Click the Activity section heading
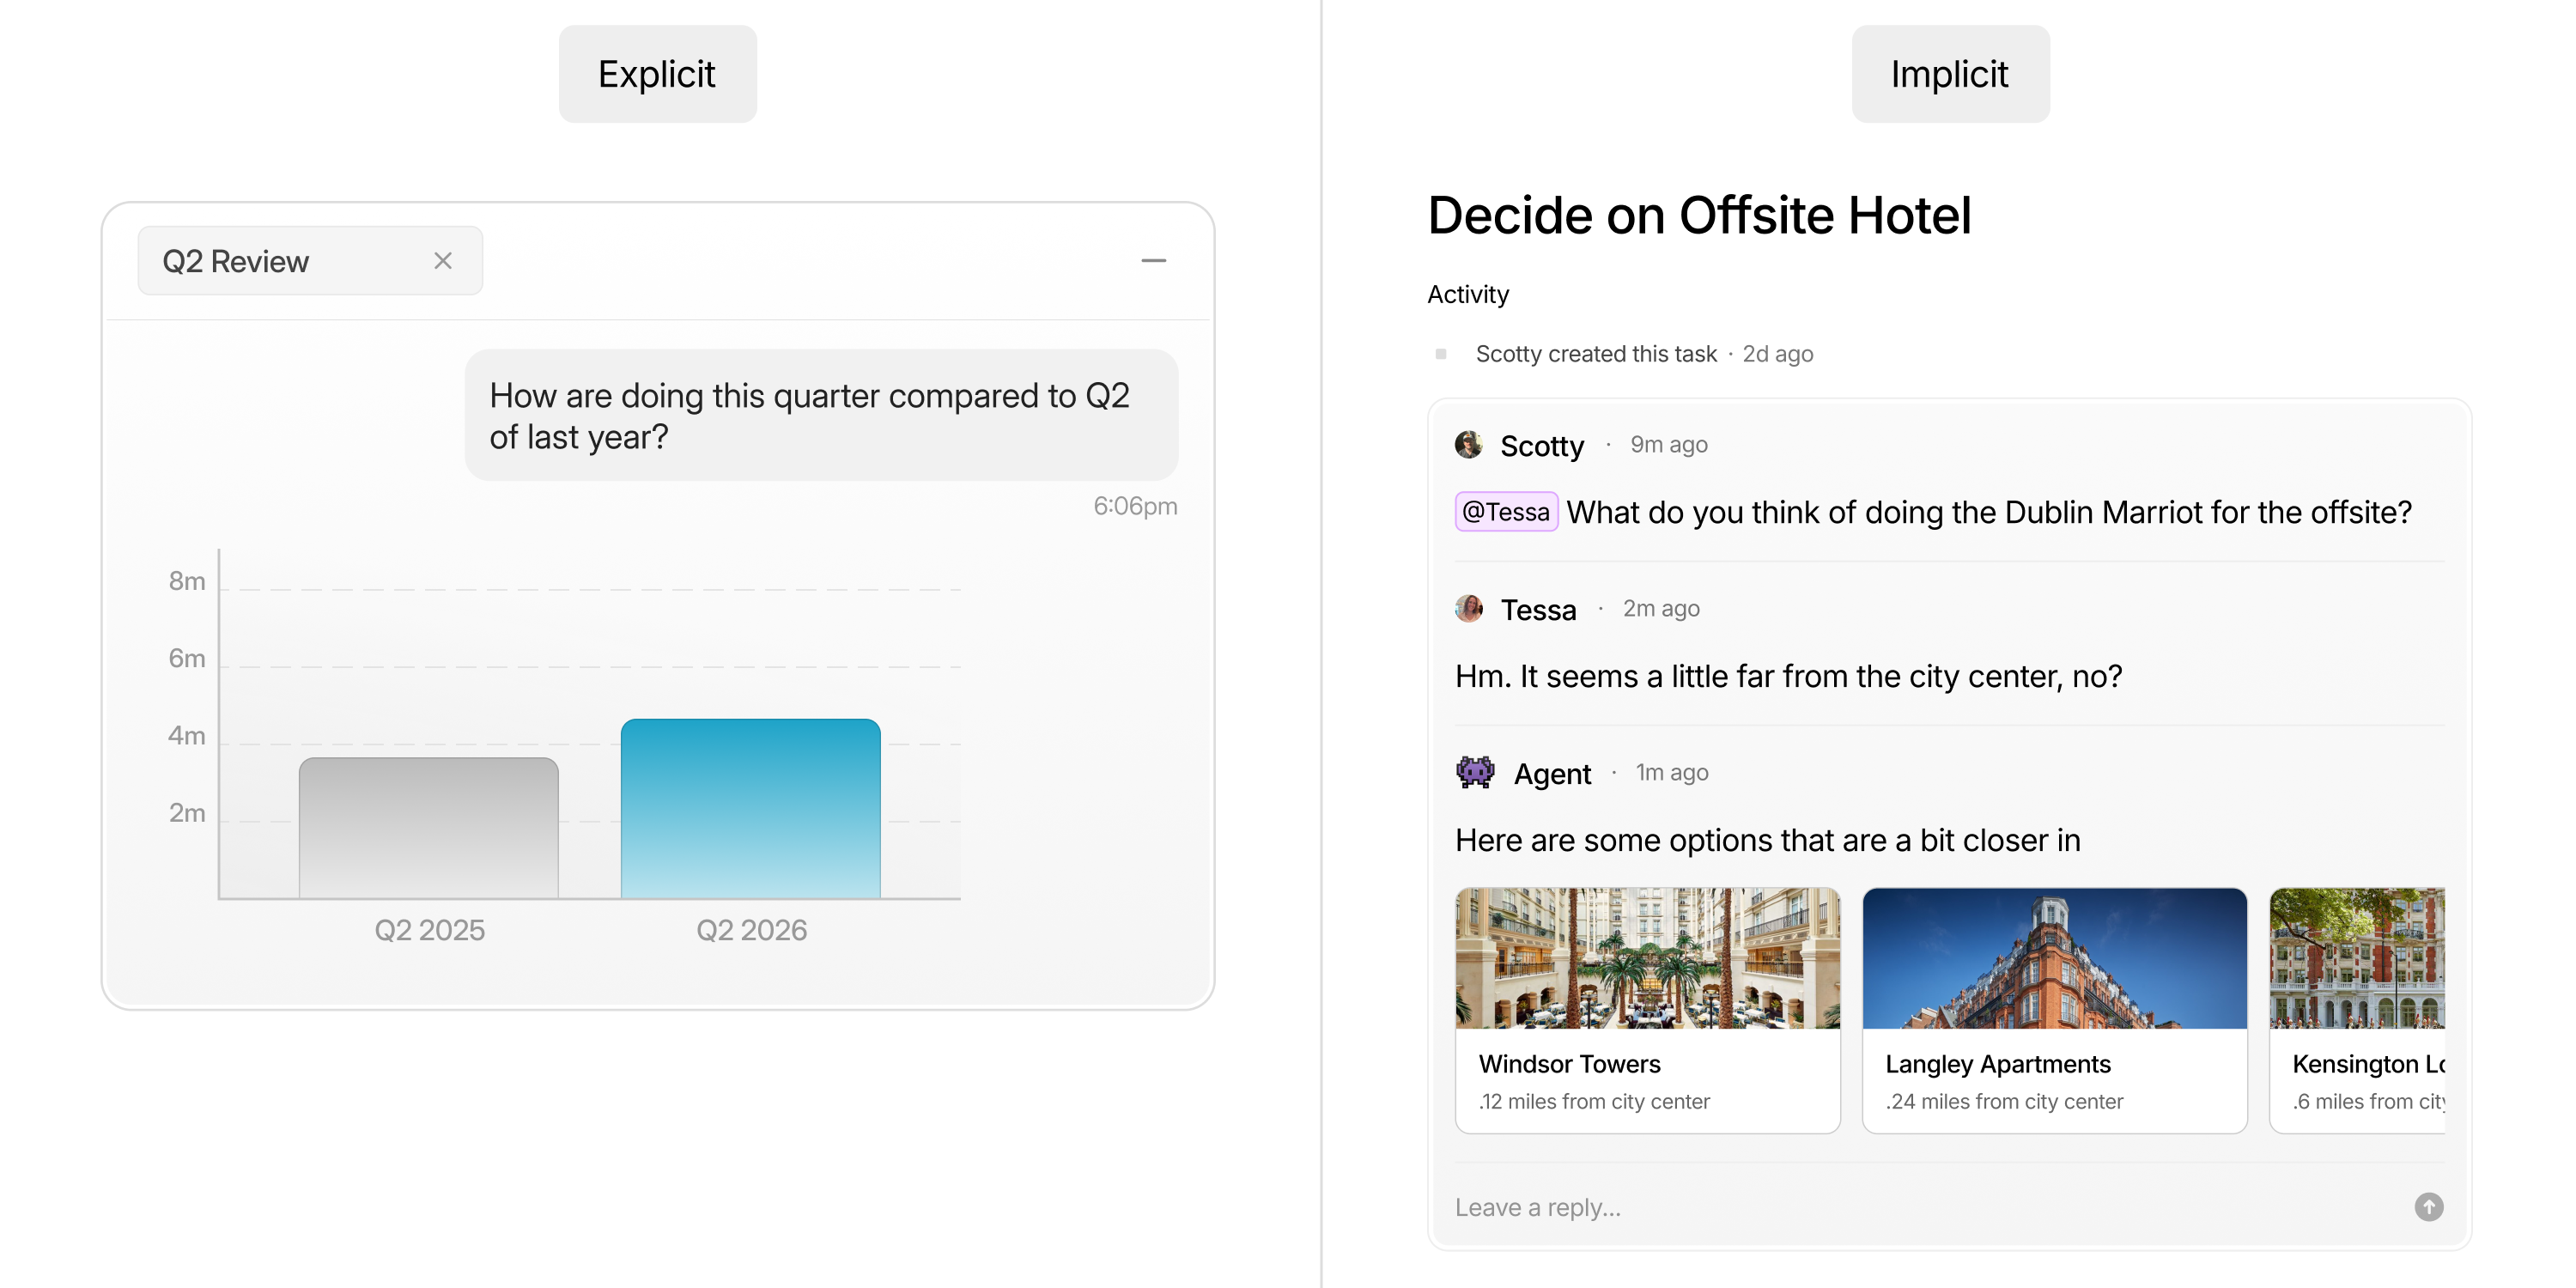 (1467, 294)
